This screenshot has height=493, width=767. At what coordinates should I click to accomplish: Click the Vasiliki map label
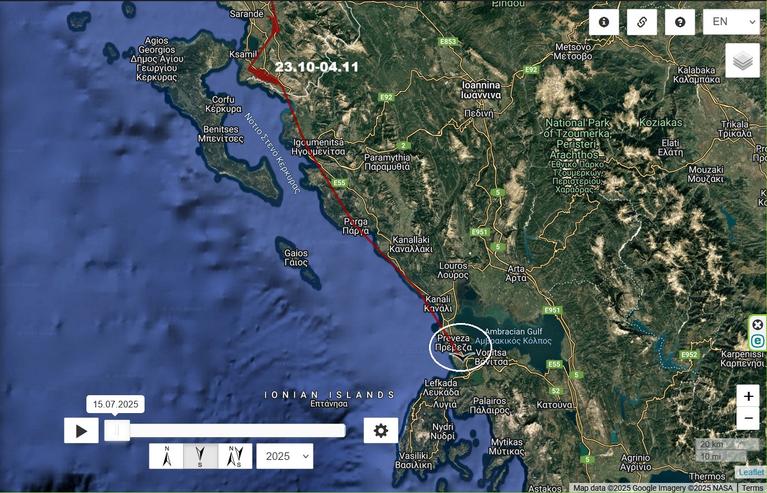(414, 460)
